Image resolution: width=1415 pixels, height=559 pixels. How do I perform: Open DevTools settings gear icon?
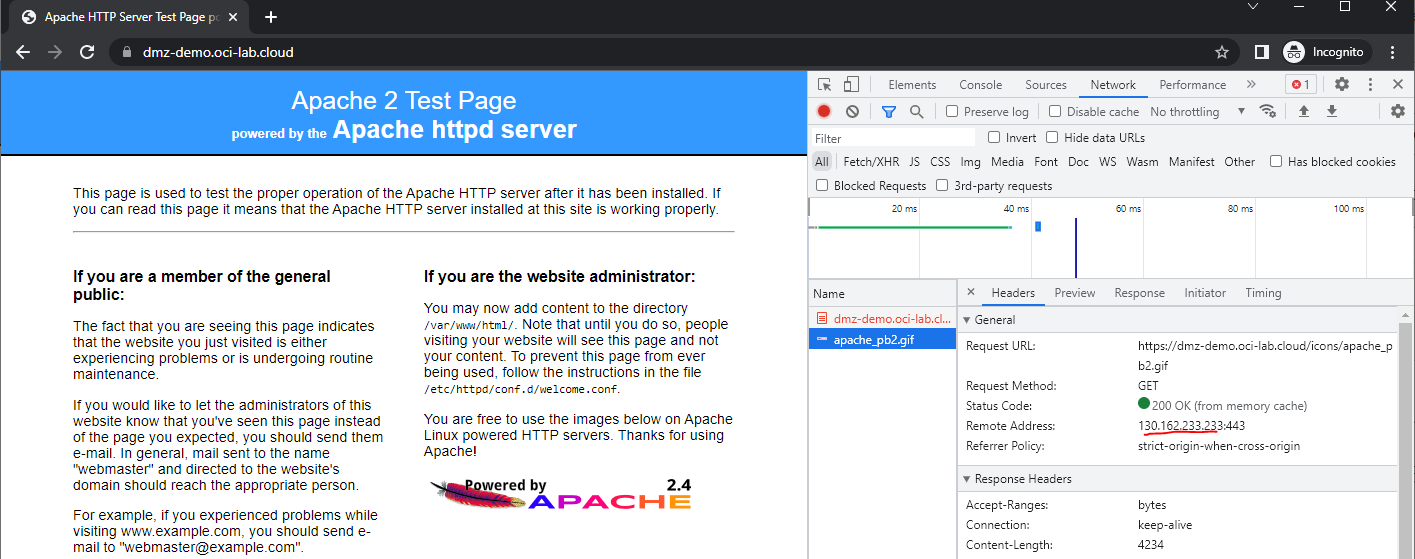[1342, 85]
